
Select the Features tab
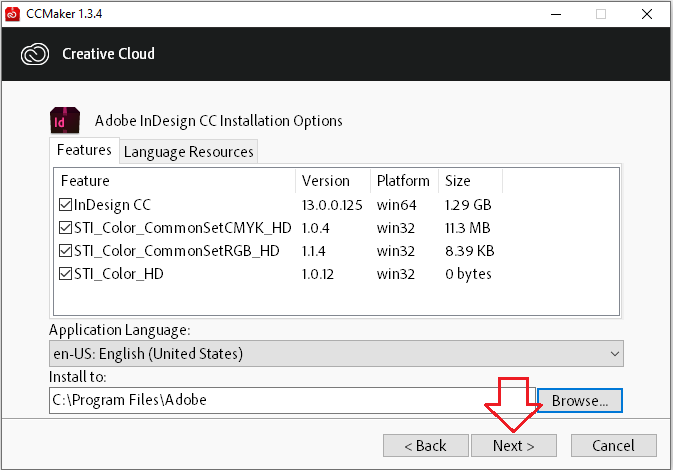84,150
